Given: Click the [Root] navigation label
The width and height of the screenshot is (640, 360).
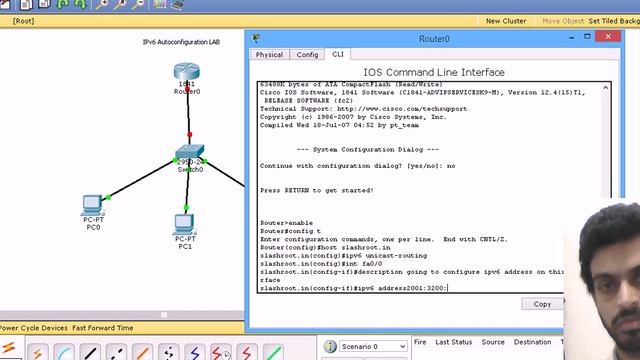Looking at the screenshot, I should tap(23, 21).
